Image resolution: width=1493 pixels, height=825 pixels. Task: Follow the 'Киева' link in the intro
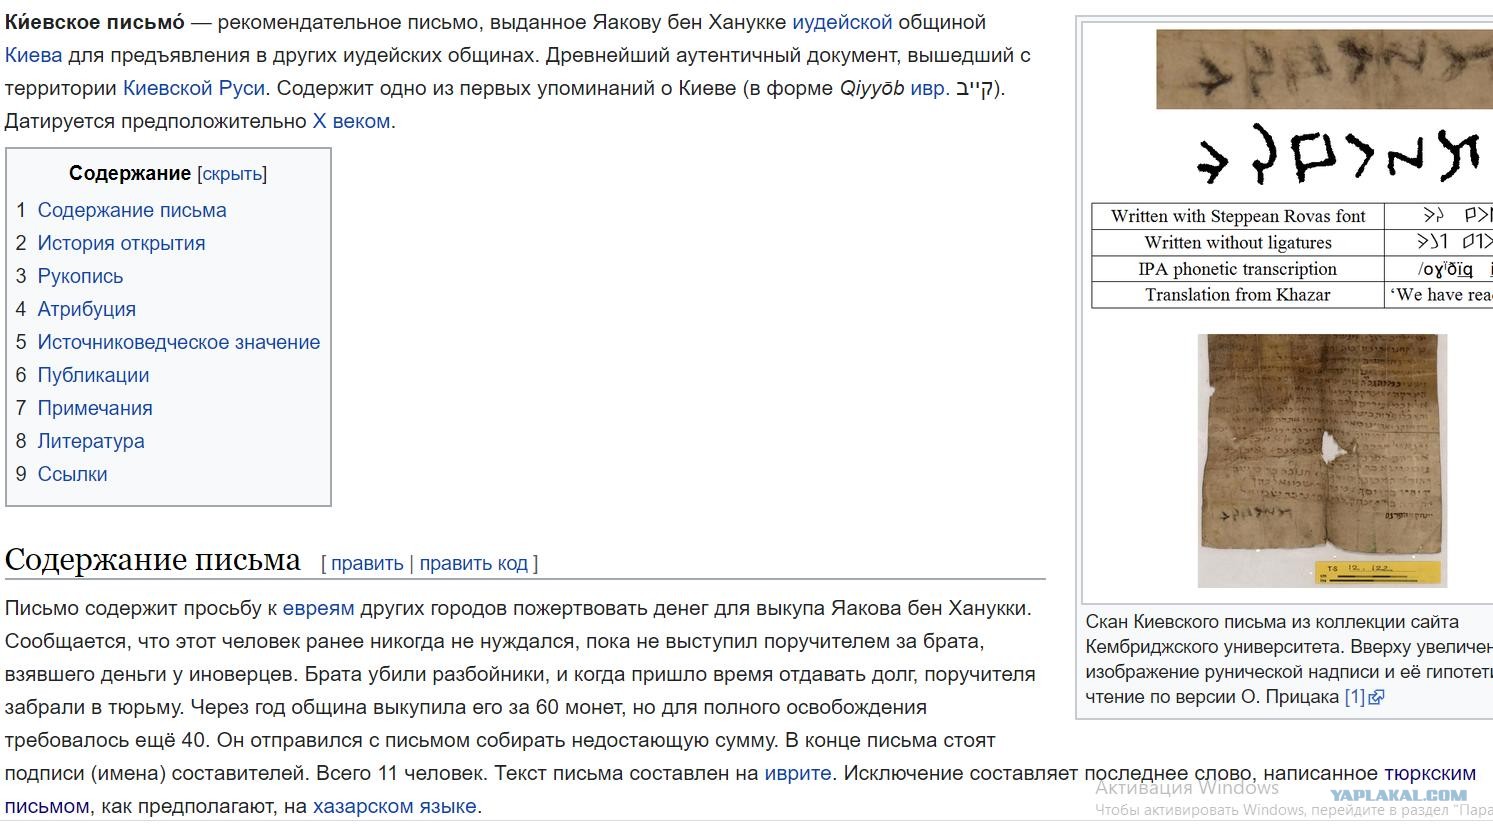(33, 55)
